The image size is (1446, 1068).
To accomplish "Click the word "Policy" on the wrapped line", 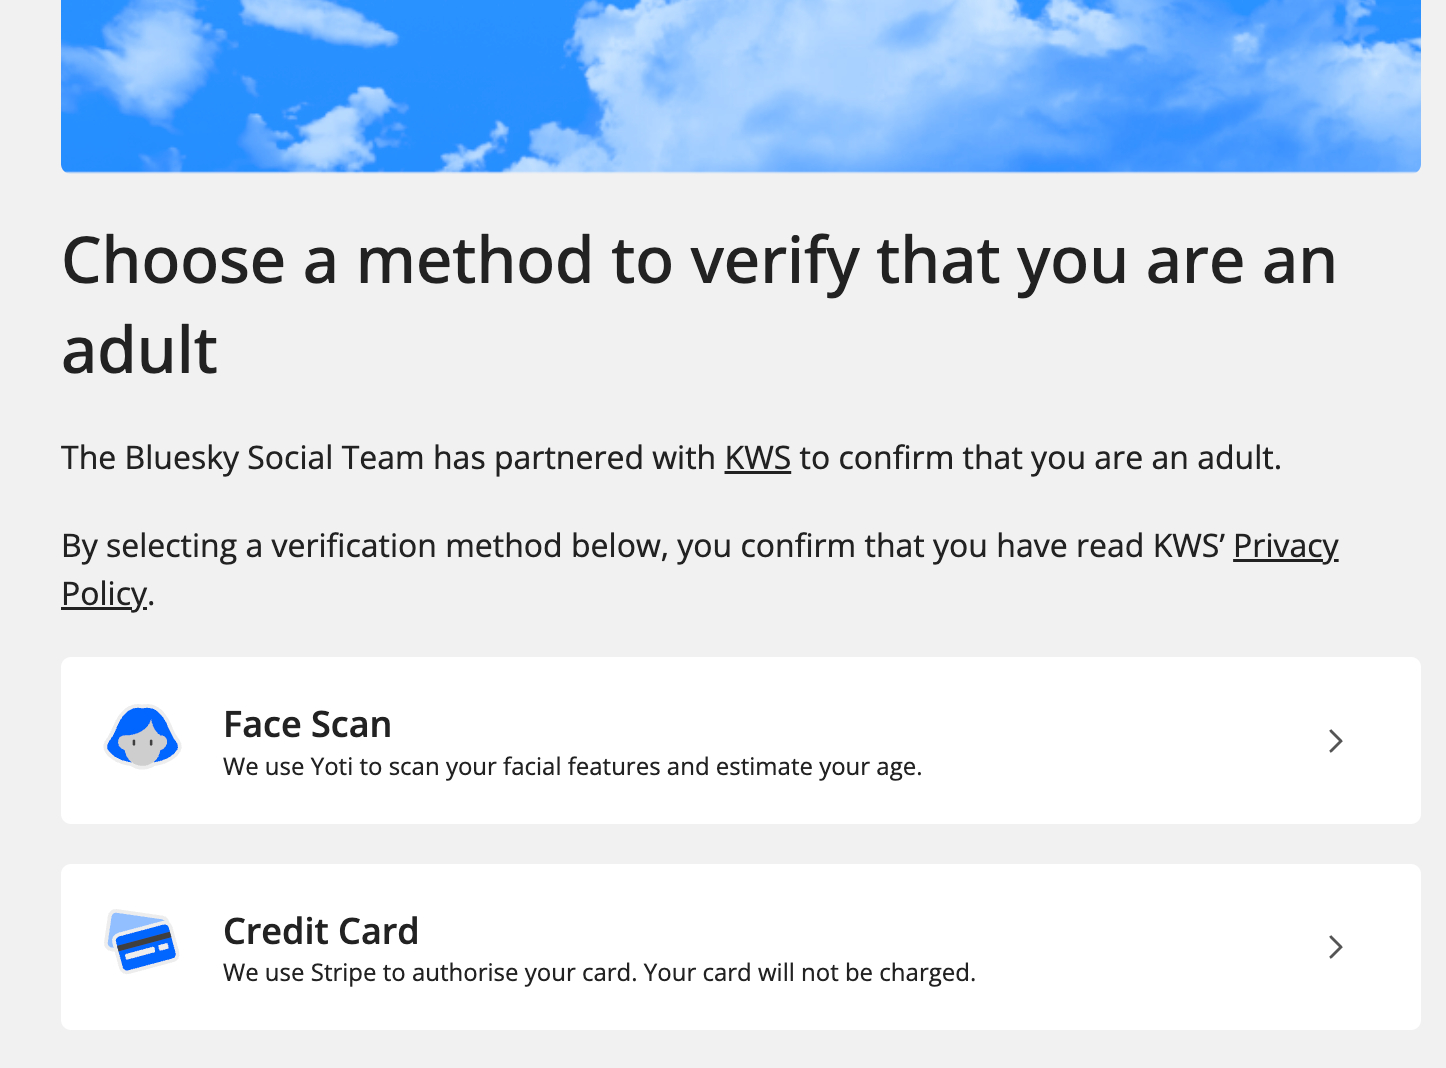I will click(104, 594).
